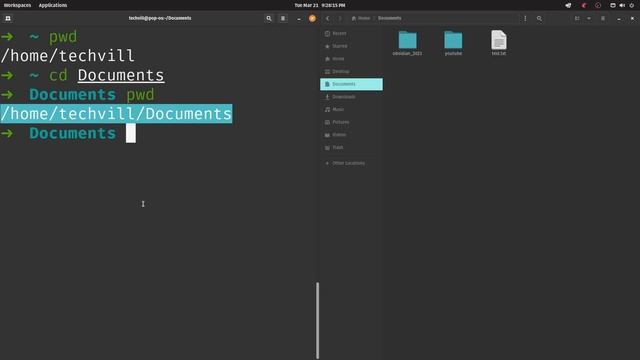
Task: Select Recent in the sidebar
Action: [x=351, y=33]
